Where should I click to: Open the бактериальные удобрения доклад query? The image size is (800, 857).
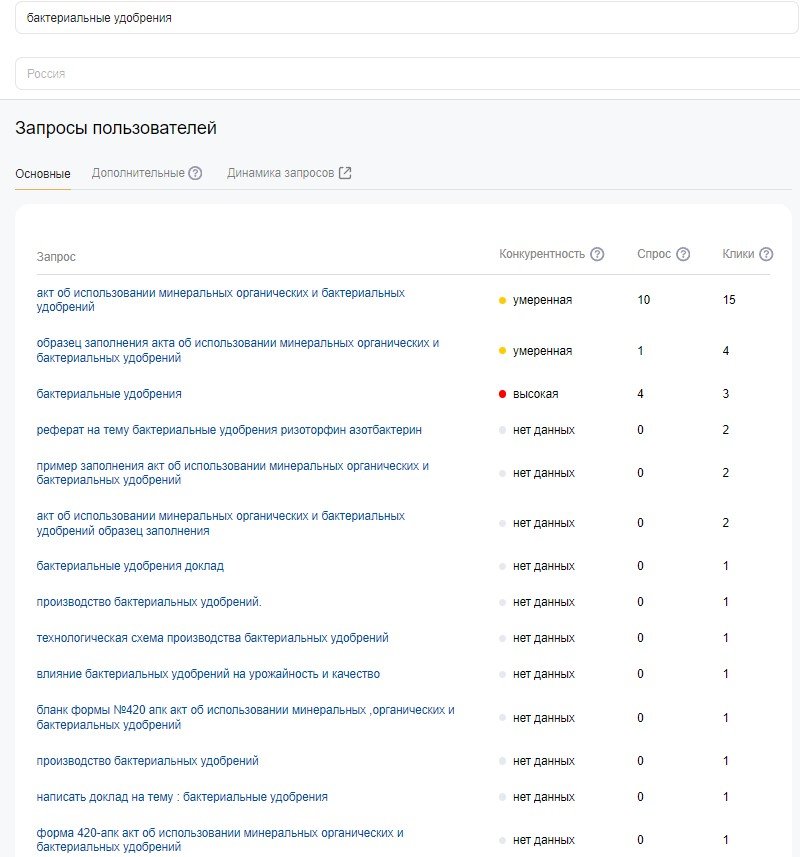[x=130, y=566]
